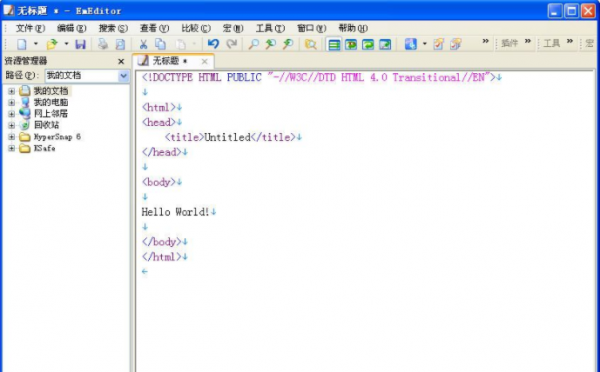This screenshot has width=600, height=372.
Task: Click the Hello World! text line
Action: [175, 212]
